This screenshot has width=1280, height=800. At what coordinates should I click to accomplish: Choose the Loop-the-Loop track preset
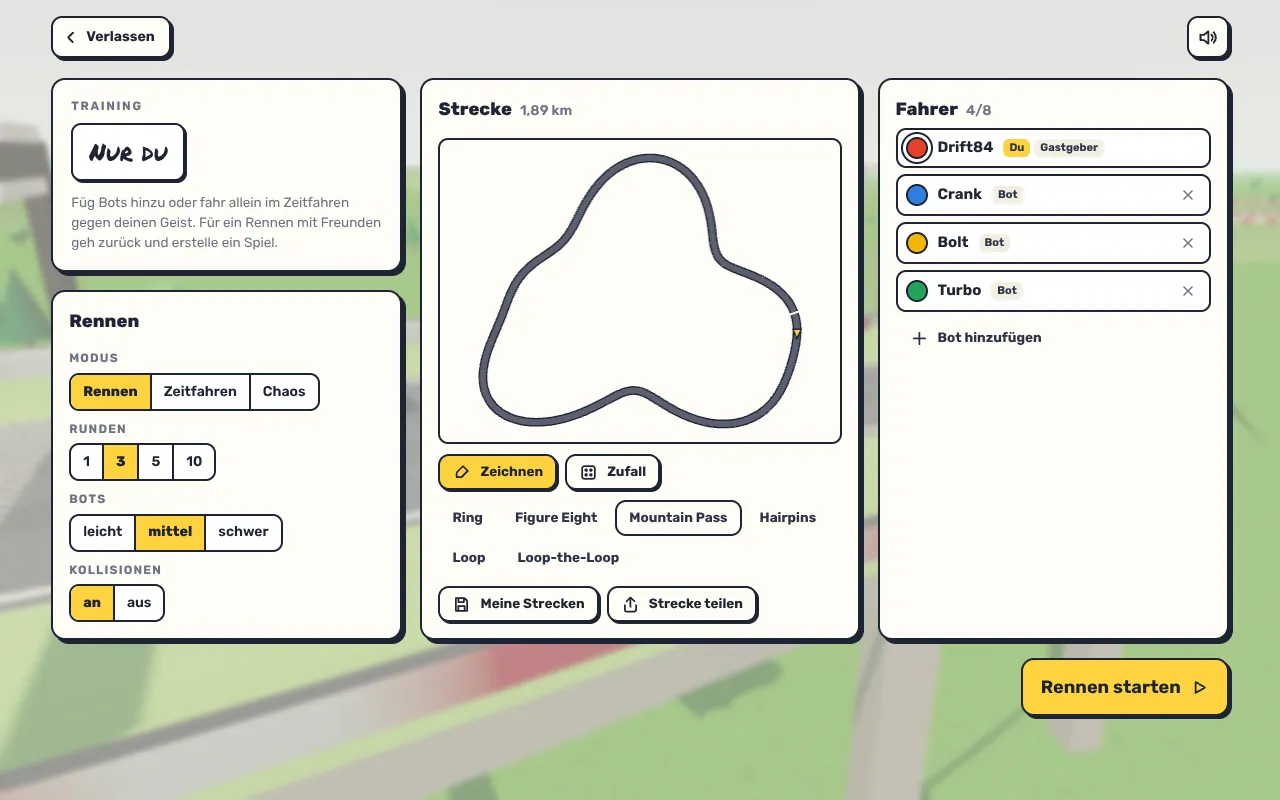pos(568,558)
